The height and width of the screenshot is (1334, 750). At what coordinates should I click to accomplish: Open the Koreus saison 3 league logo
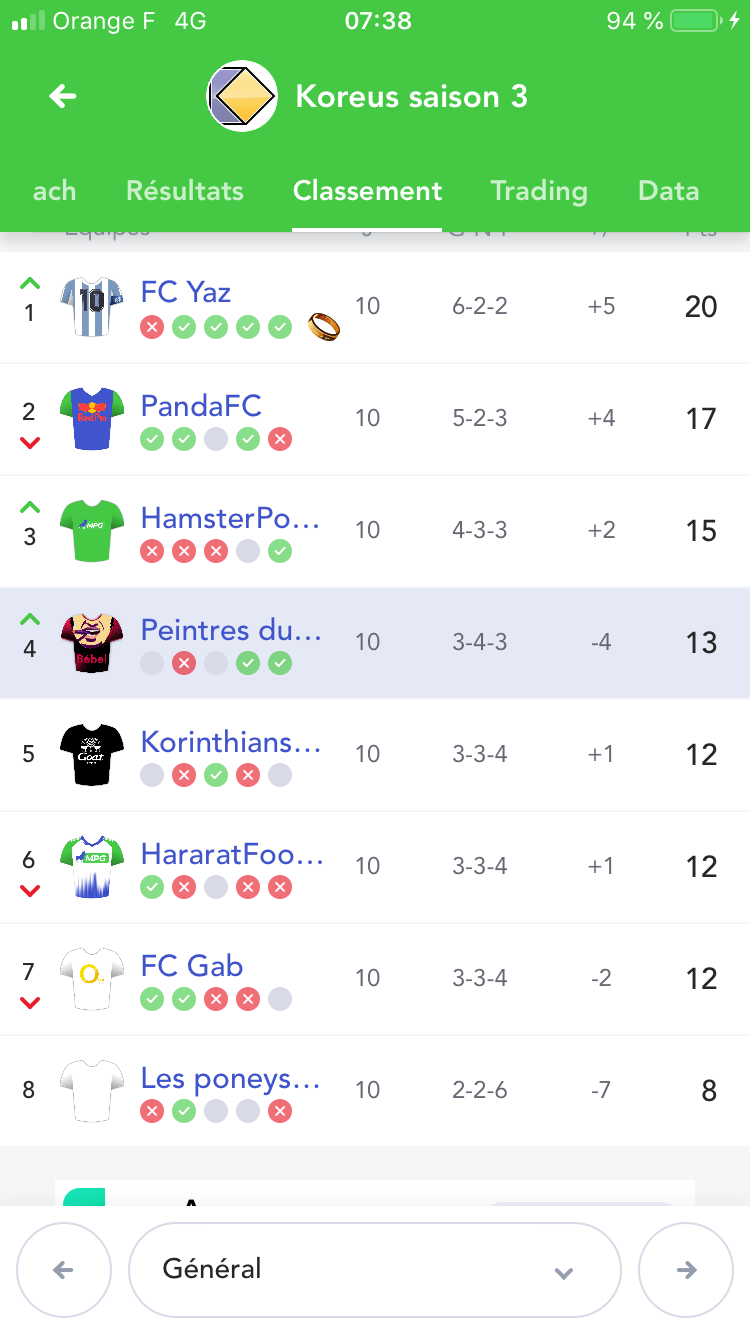[x=241, y=96]
